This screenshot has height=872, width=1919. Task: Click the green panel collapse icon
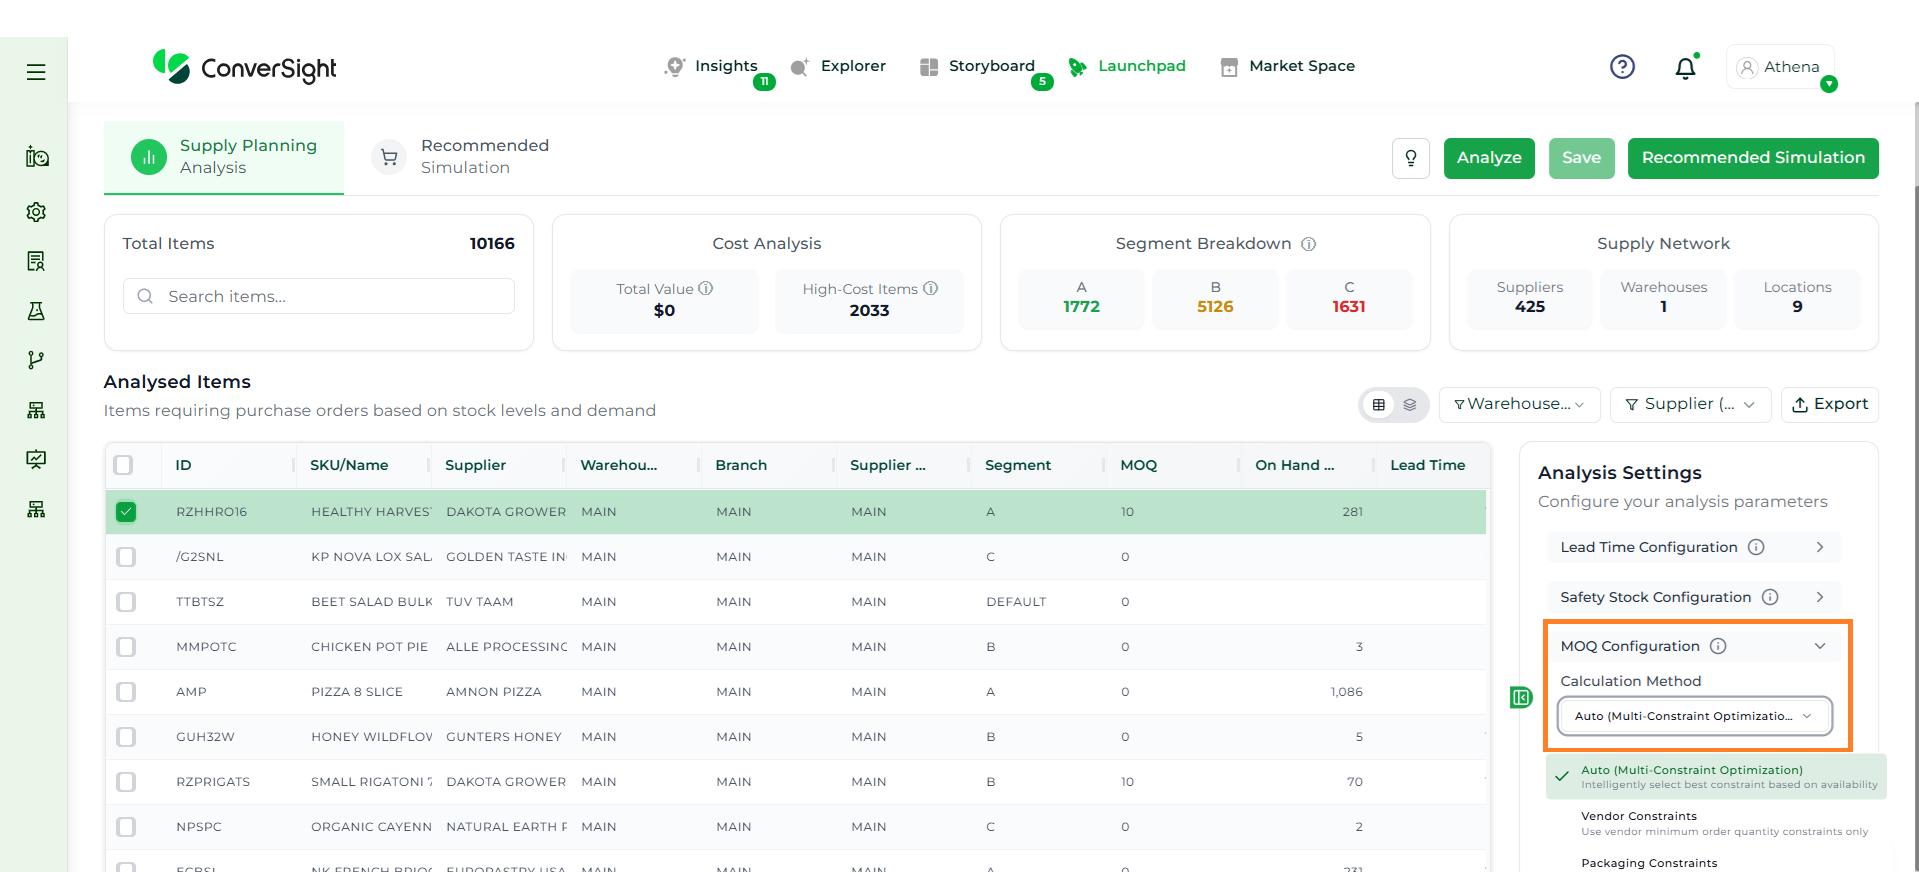1520,697
